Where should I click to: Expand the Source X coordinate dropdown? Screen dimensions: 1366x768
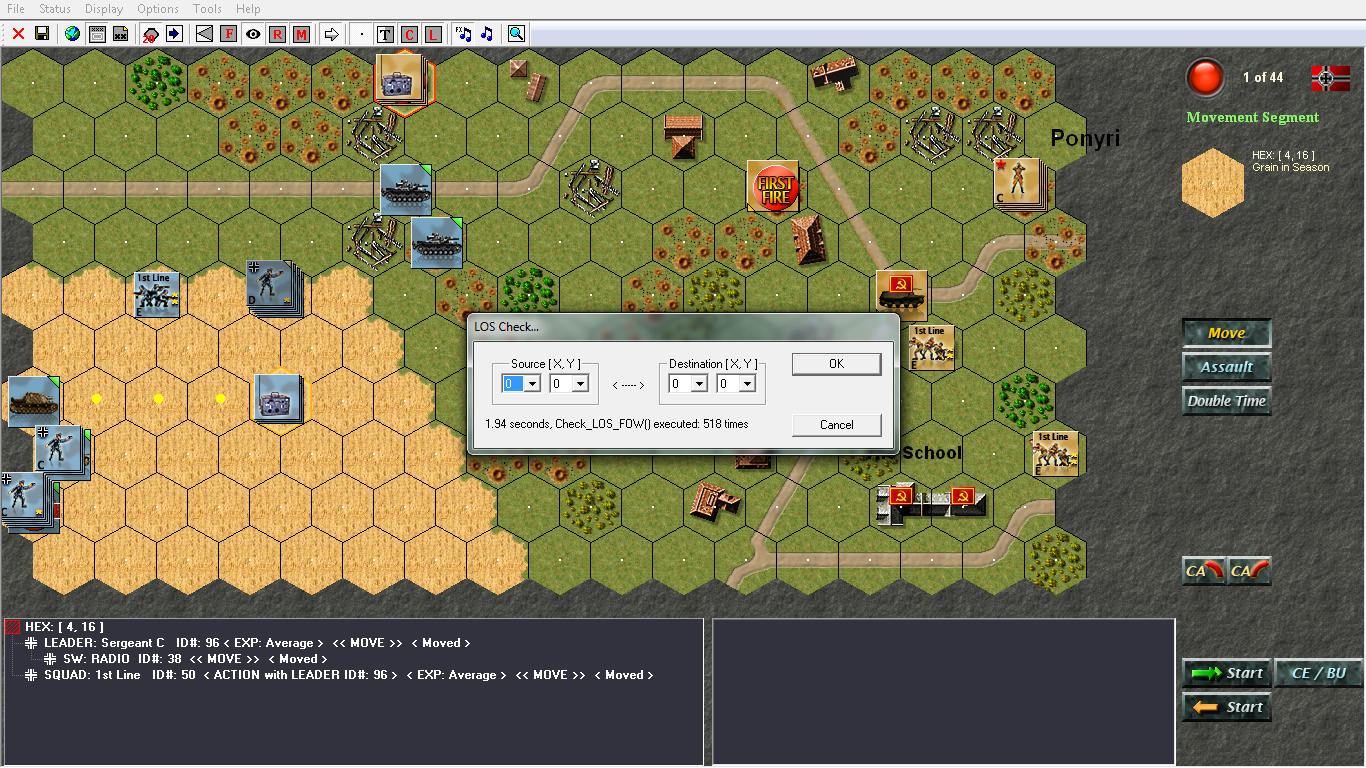(x=532, y=383)
